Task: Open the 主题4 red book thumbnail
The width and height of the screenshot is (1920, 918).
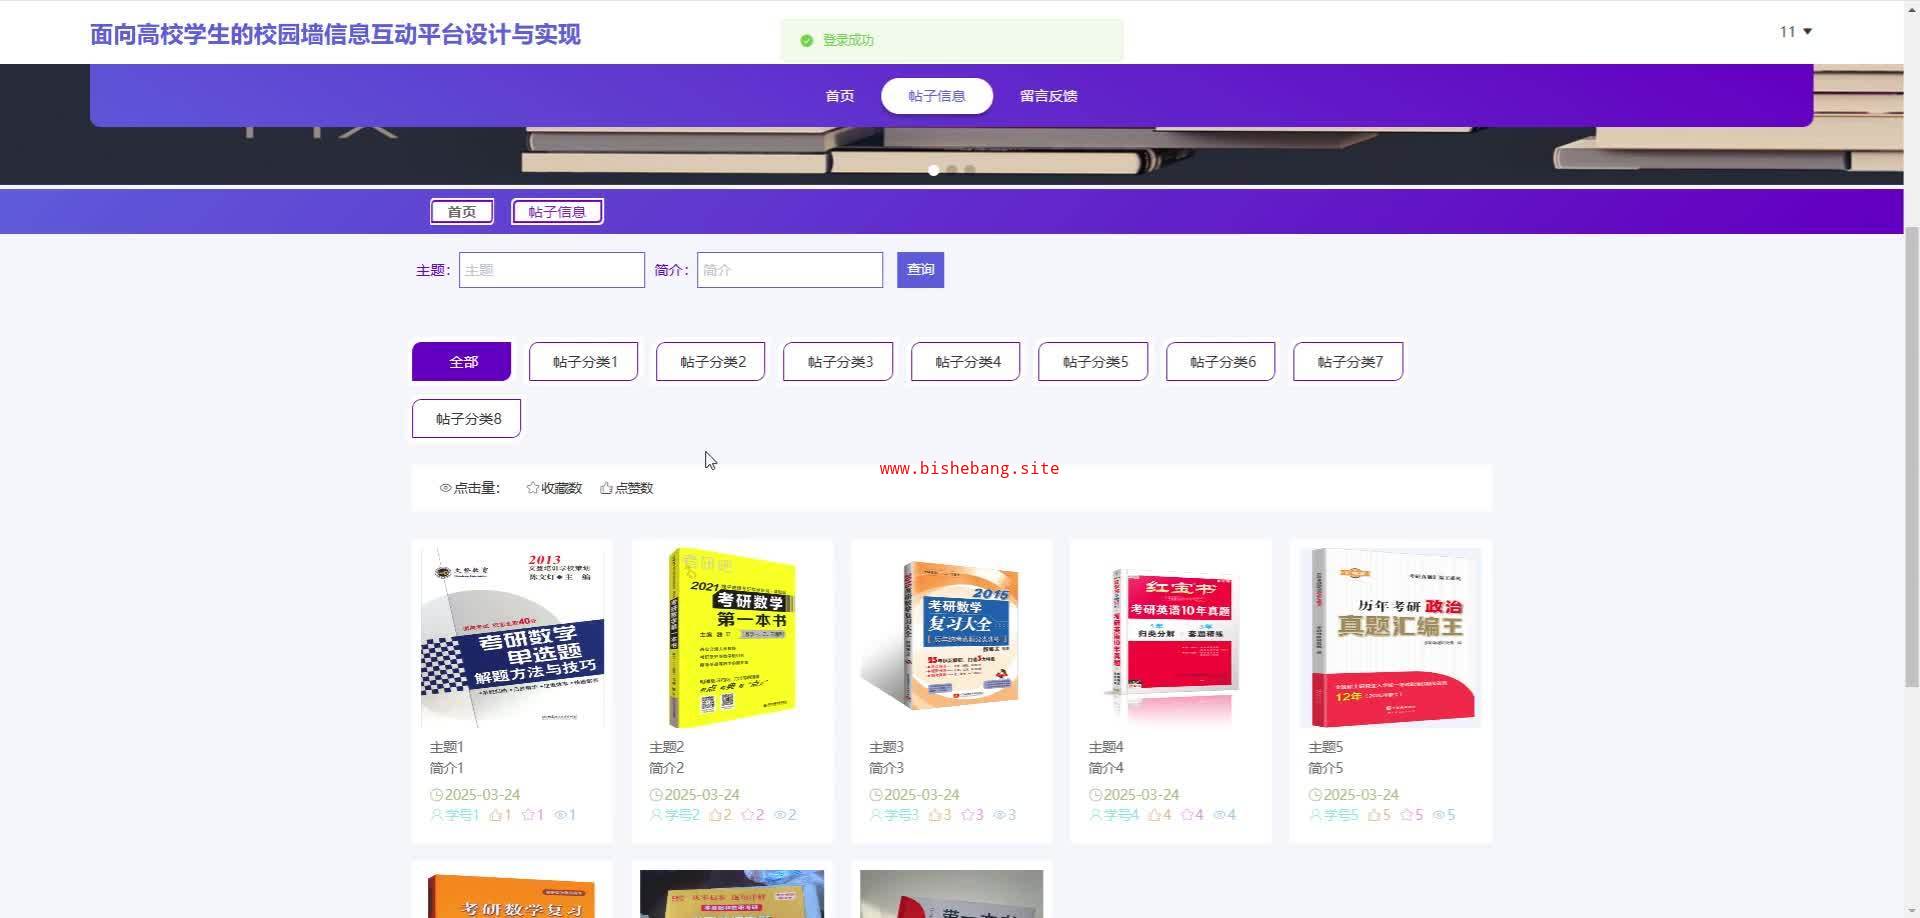Action: (x=1171, y=637)
